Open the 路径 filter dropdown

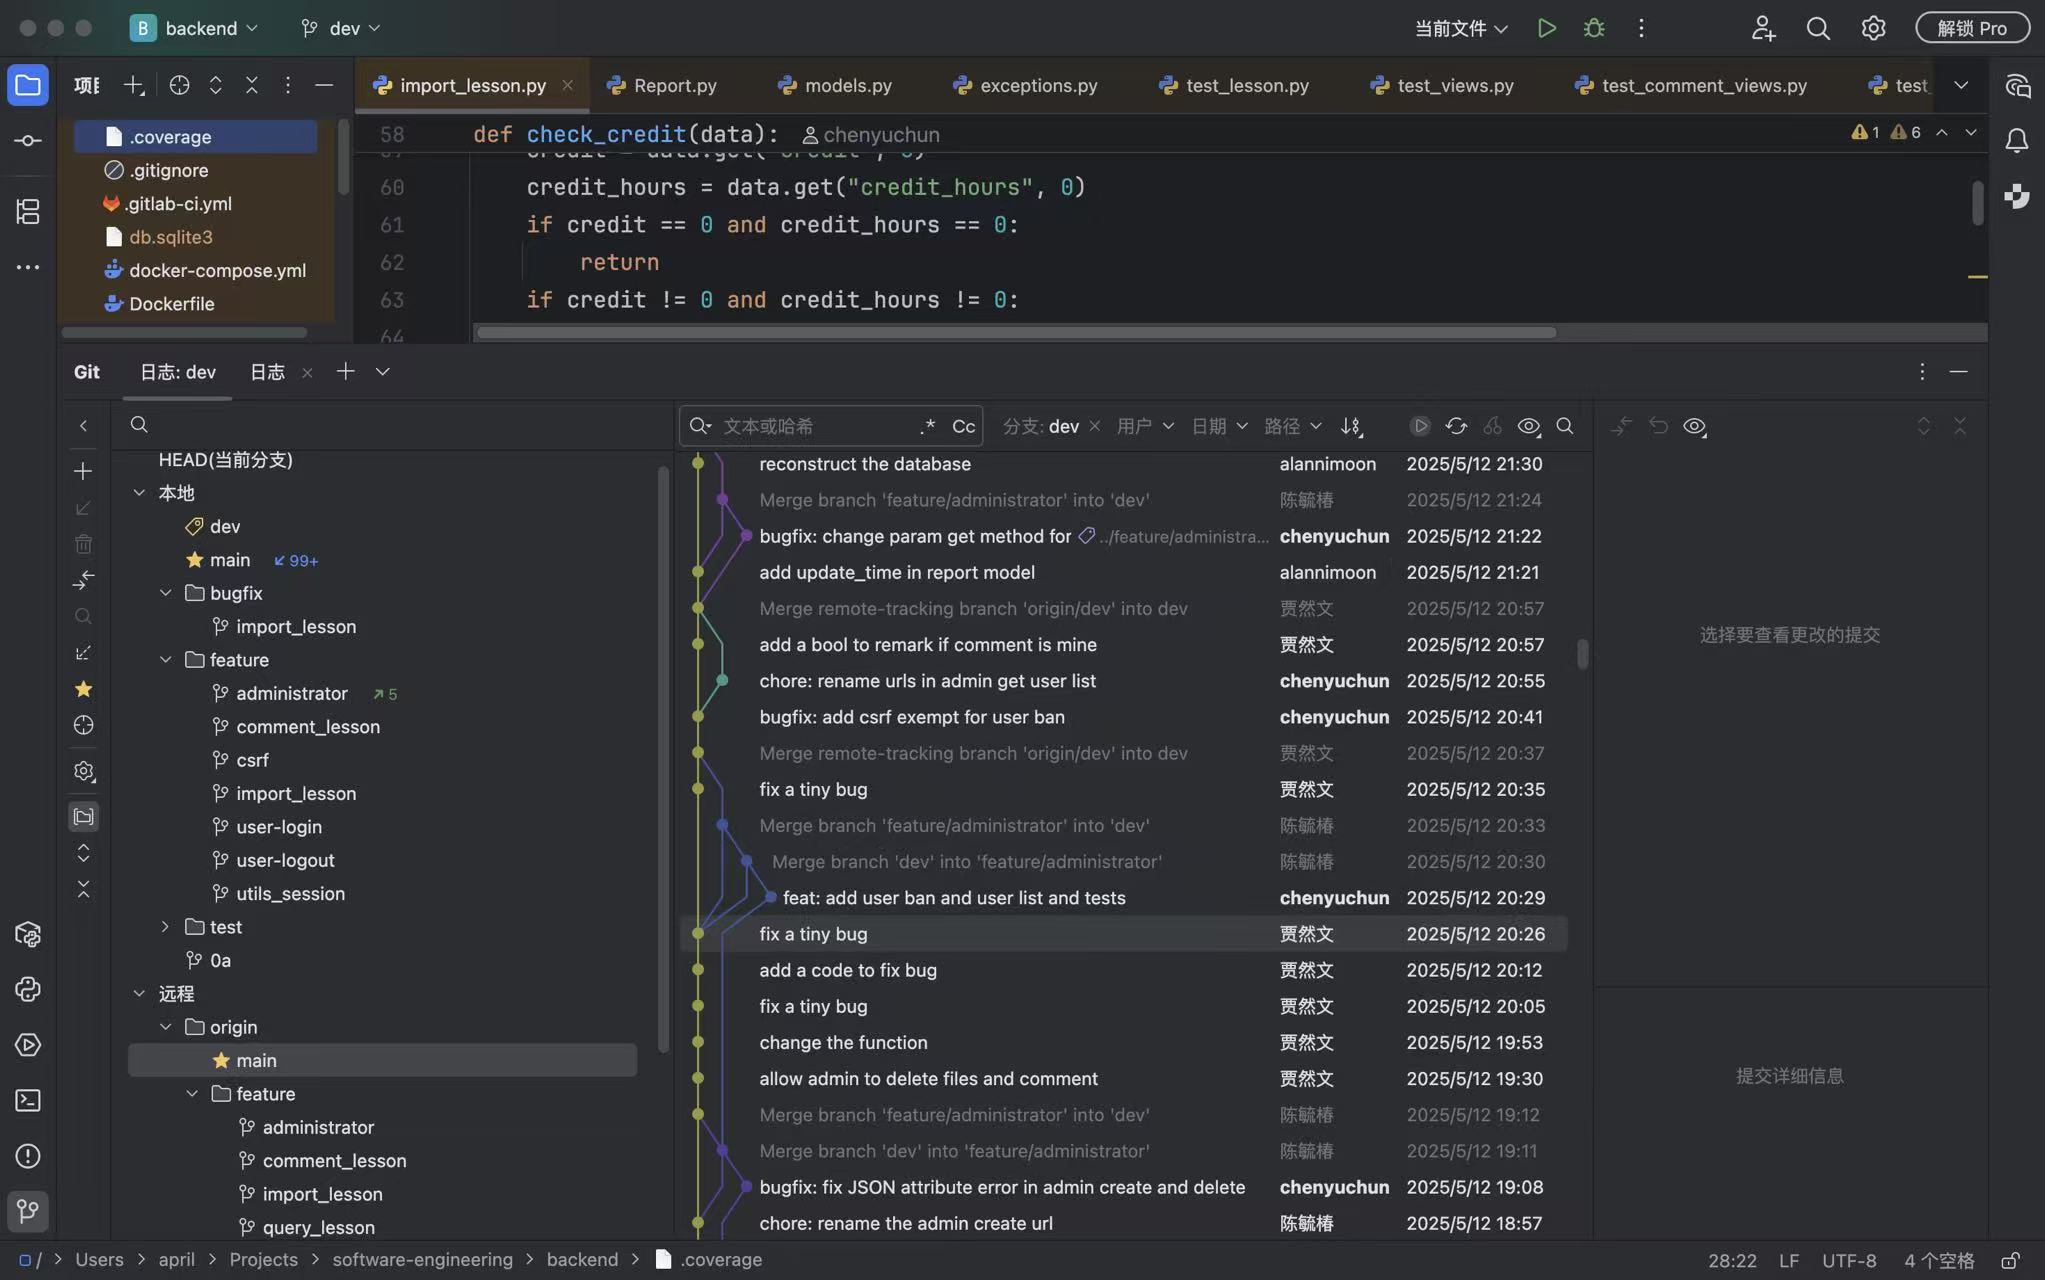coord(1292,426)
